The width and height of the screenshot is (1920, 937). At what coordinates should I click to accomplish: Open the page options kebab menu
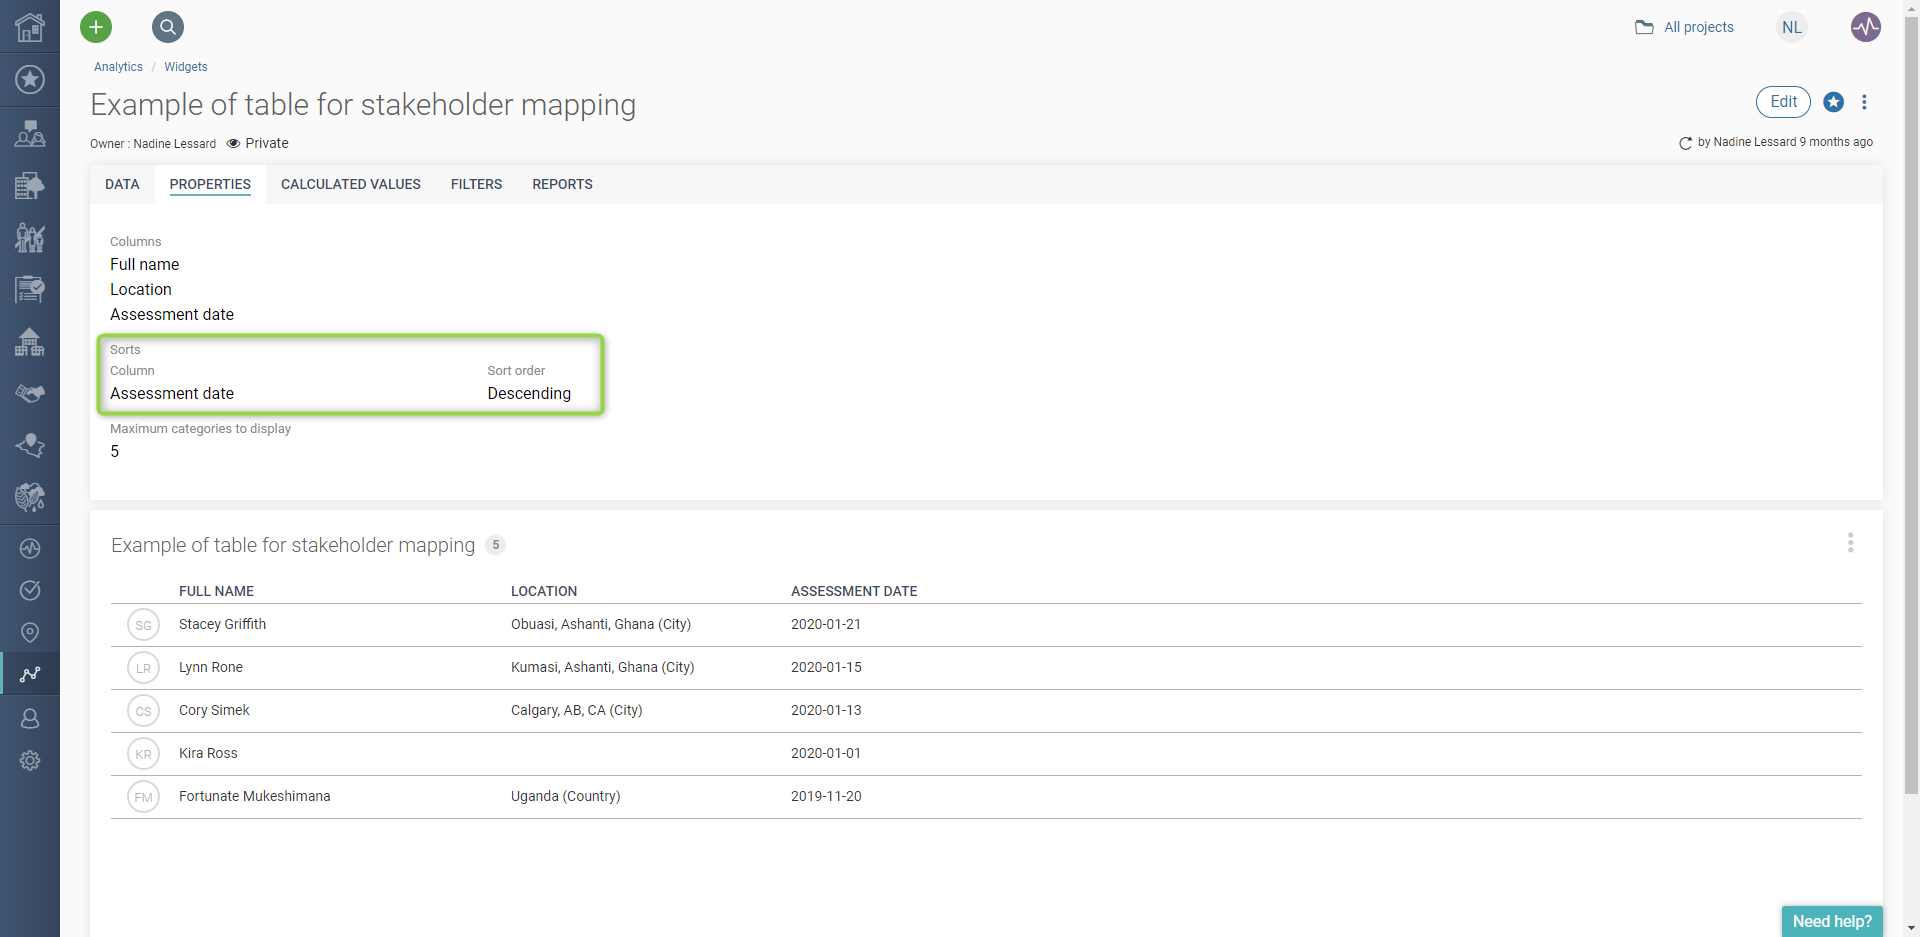pyautogui.click(x=1864, y=102)
